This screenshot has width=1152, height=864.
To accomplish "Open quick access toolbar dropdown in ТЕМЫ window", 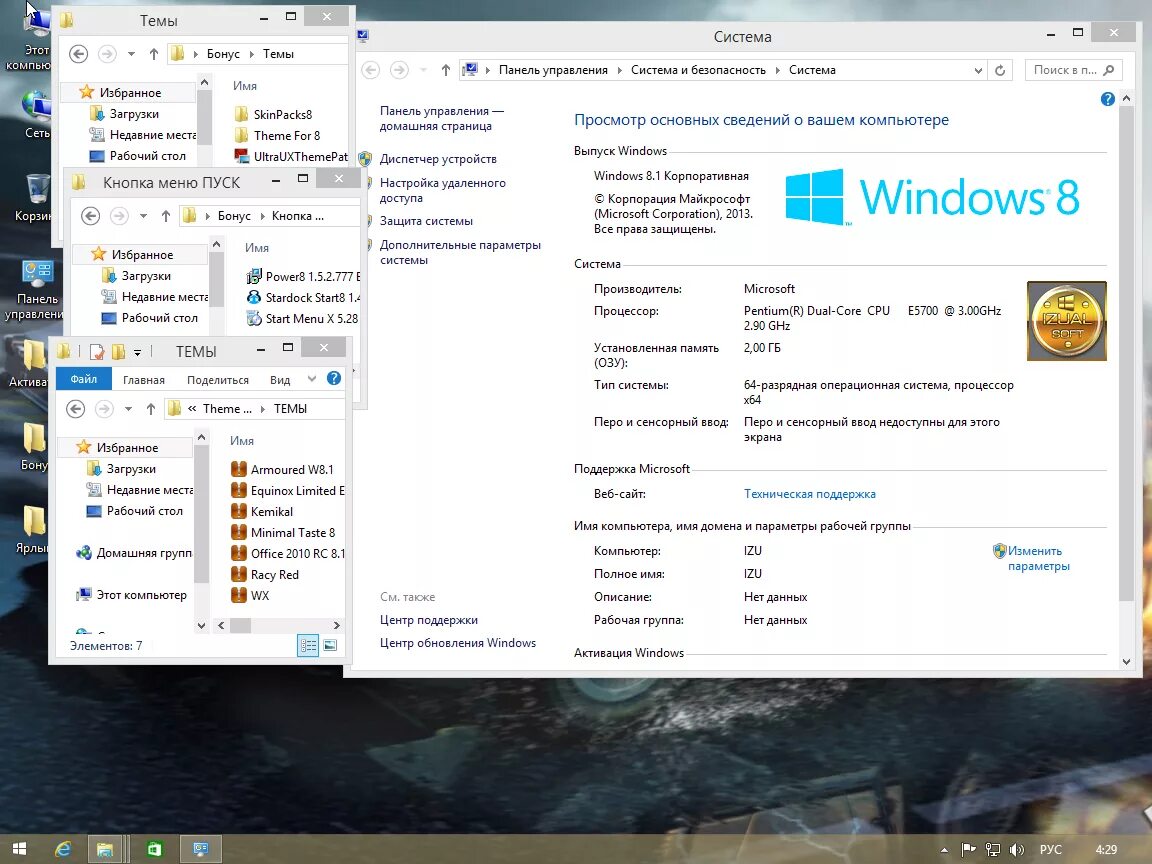I will click(x=137, y=353).
